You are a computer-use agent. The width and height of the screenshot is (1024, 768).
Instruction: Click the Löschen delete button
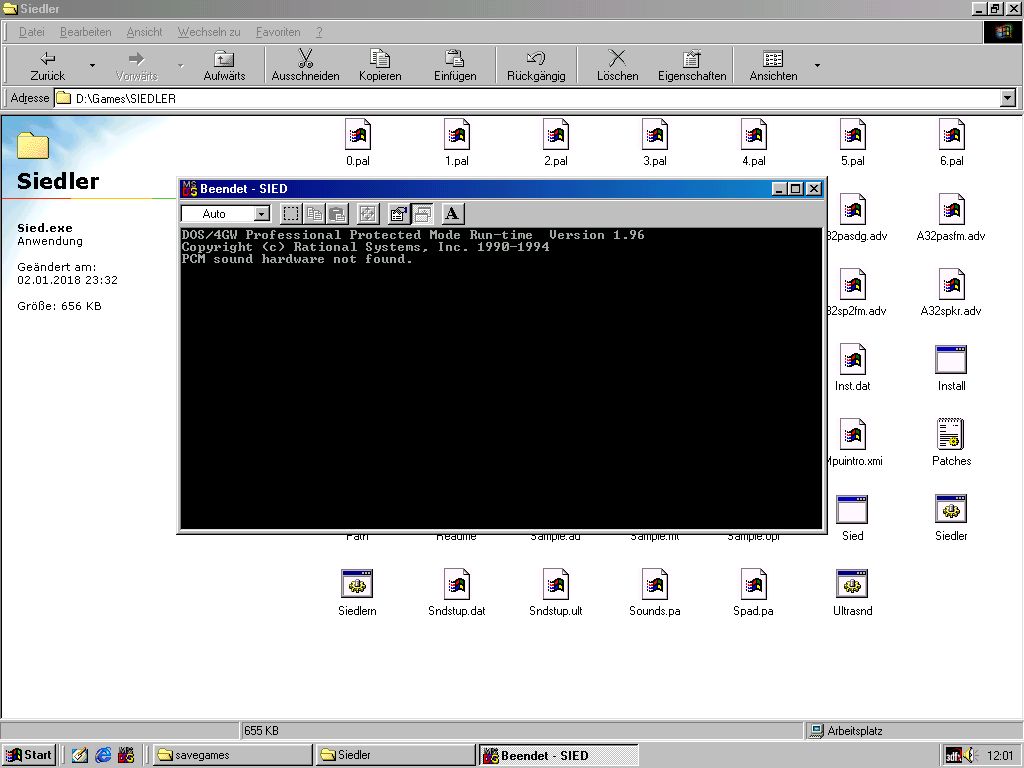pos(617,66)
